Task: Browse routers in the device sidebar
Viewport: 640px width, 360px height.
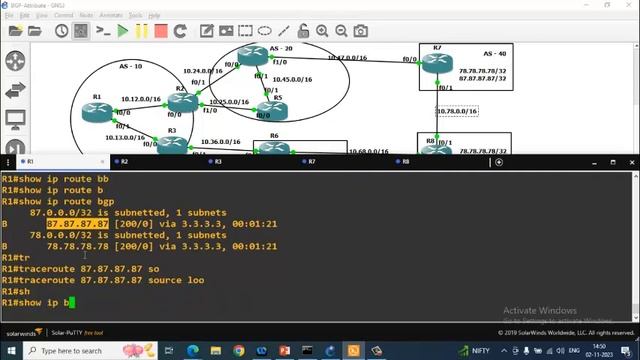Action: point(15,61)
